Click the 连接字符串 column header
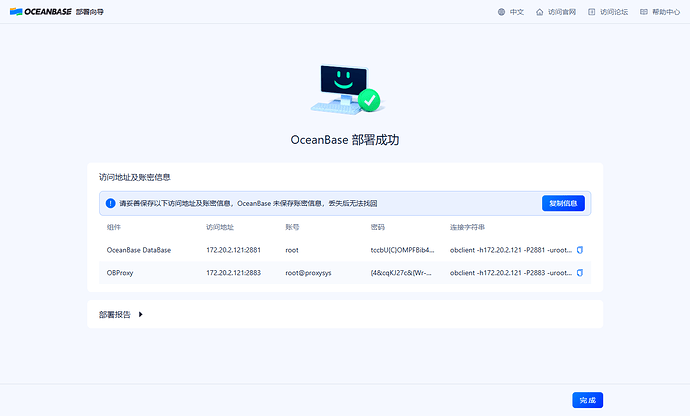 [x=467, y=227]
